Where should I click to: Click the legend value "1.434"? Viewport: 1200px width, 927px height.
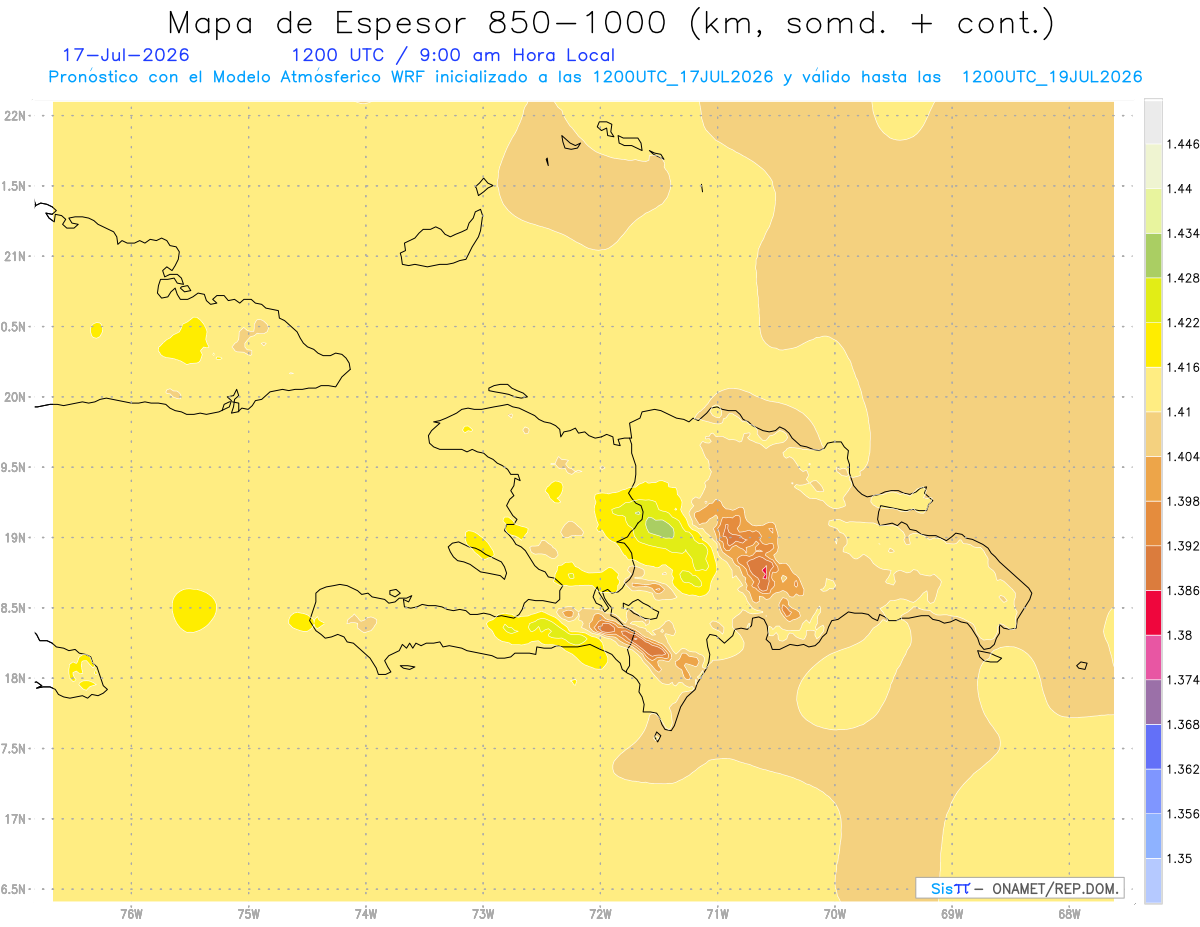1183,234
